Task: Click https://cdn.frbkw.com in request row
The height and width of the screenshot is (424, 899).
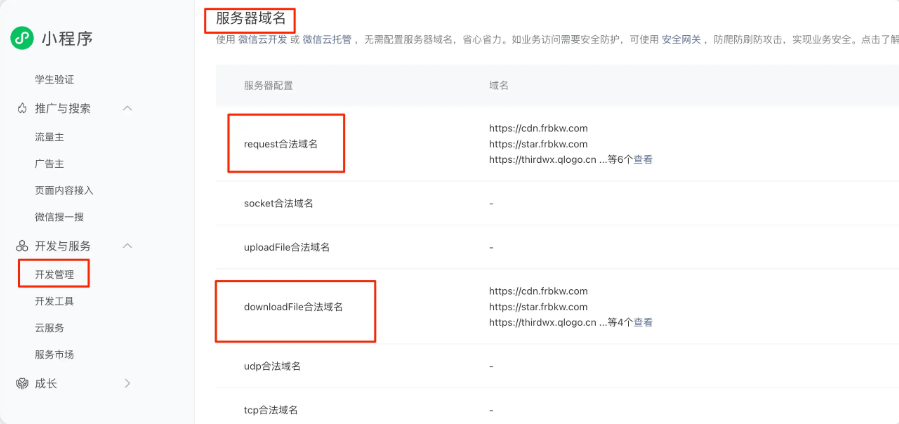Action: tap(538, 128)
